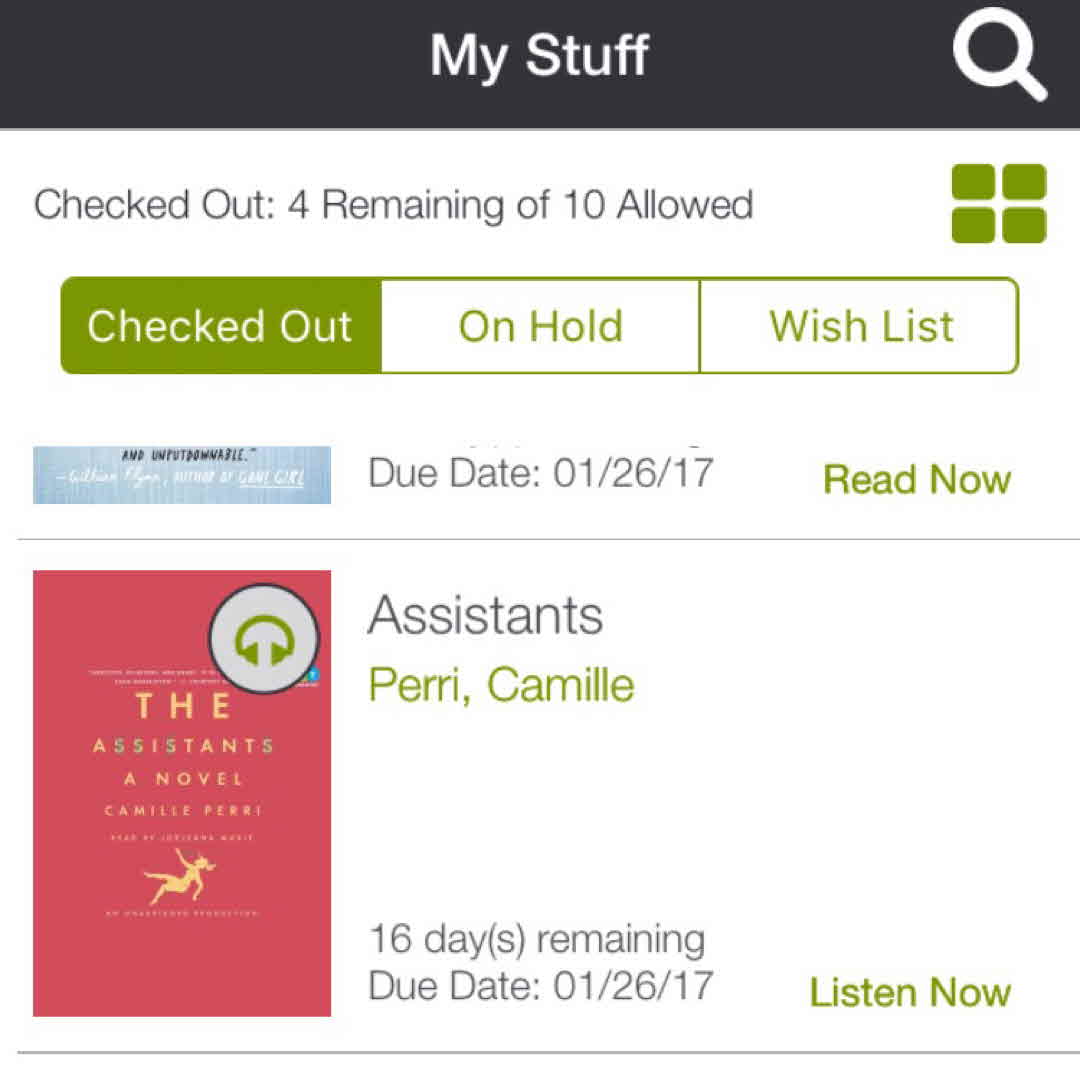Tap the headphones audiobook badge

[x=263, y=638]
